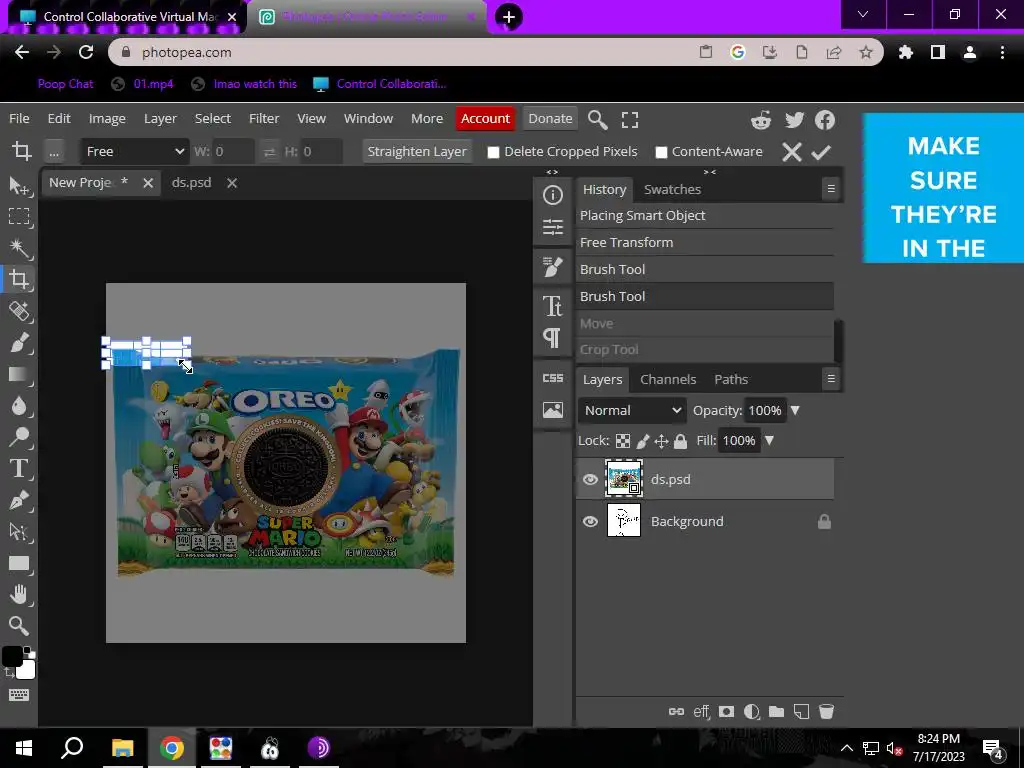Expand the Fill slider arrow

pyautogui.click(x=769, y=440)
